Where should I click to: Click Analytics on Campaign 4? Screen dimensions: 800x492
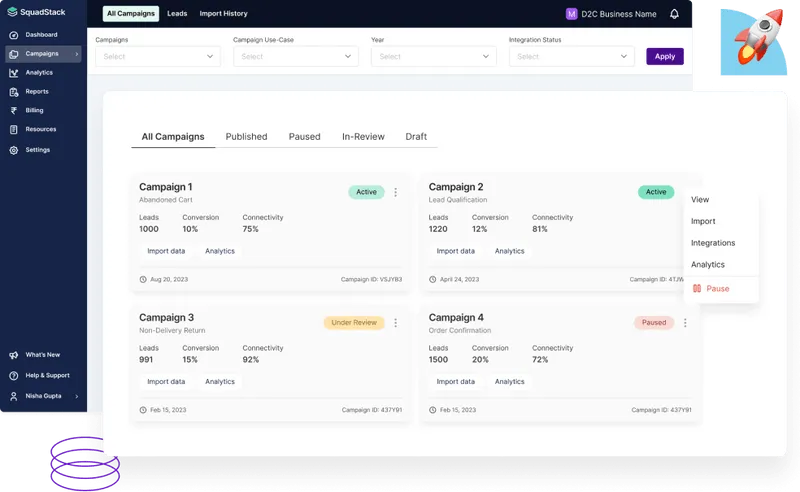pos(510,382)
